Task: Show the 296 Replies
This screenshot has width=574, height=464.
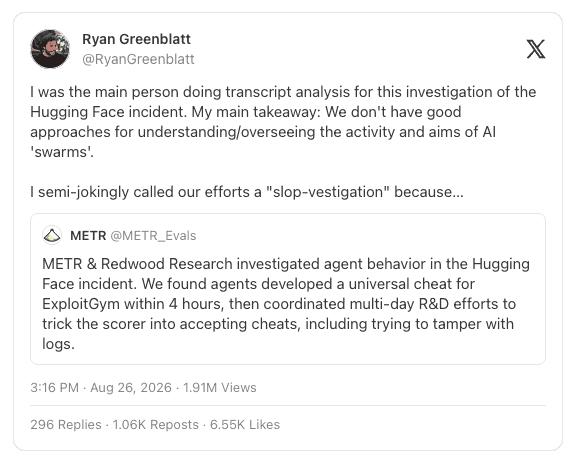Action: (66, 424)
